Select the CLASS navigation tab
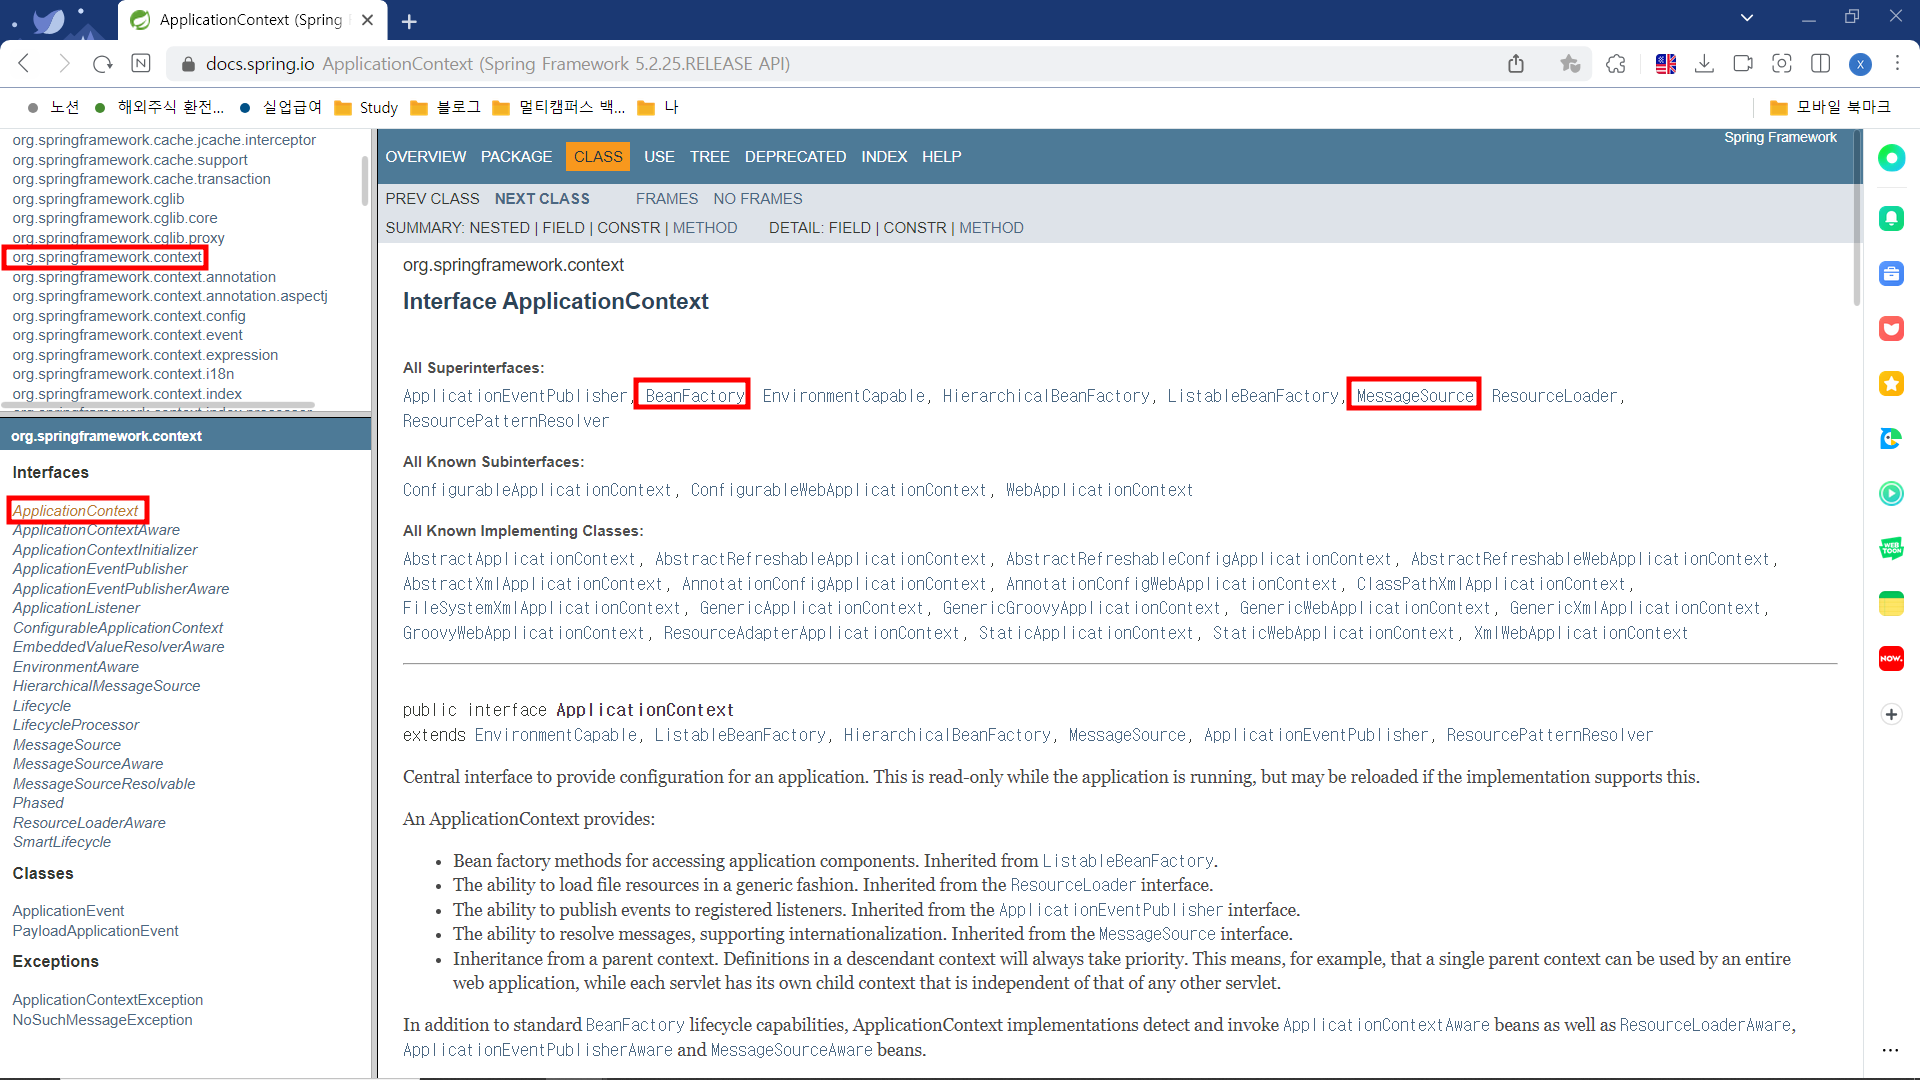Viewport: 1920px width, 1080px height. pyautogui.click(x=598, y=157)
